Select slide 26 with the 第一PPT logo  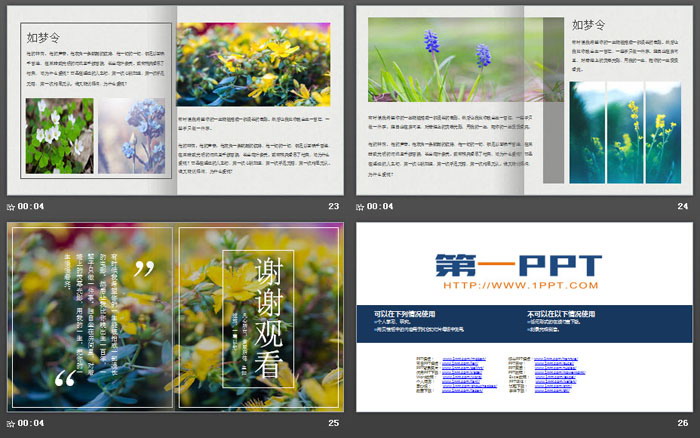pos(524,317)
